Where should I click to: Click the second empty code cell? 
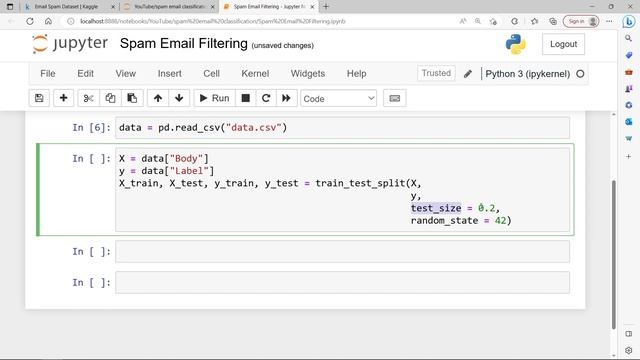(342, 282)
